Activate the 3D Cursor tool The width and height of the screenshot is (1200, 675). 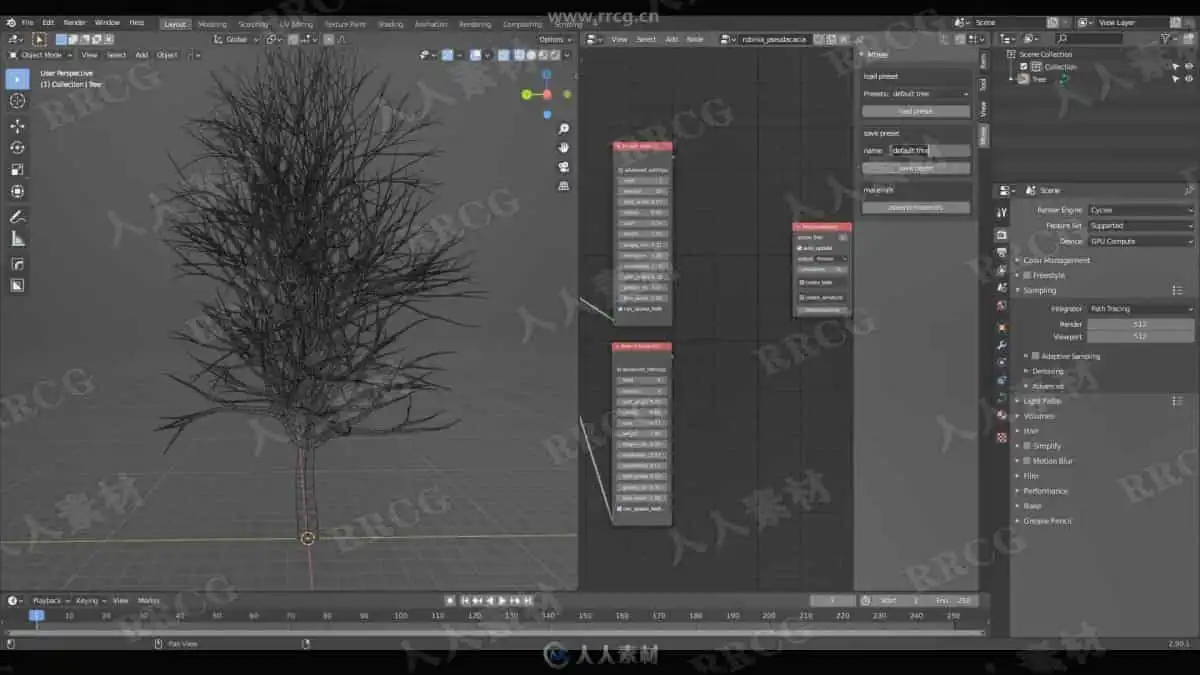click(17, 100)
